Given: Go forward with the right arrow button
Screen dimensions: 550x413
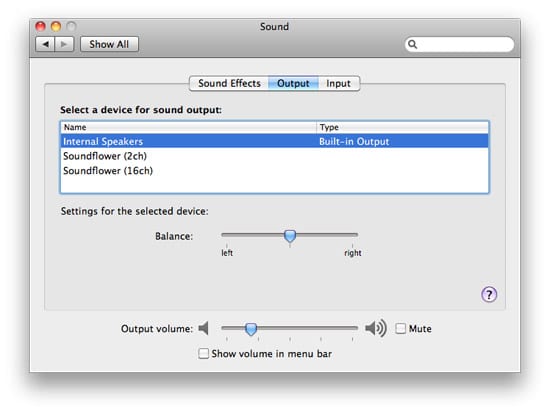Looking at the screenshot, I should click(x=64, y=44).
